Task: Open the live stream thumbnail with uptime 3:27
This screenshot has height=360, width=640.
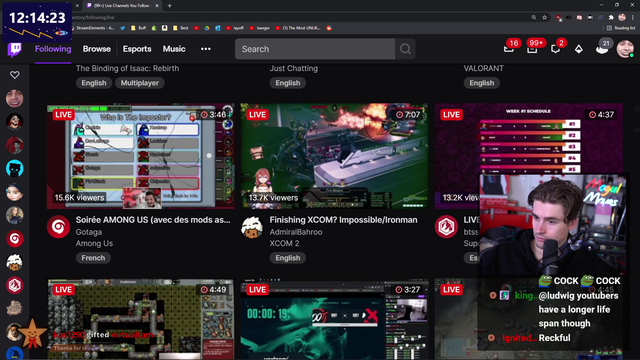Action: coord(334,319)
